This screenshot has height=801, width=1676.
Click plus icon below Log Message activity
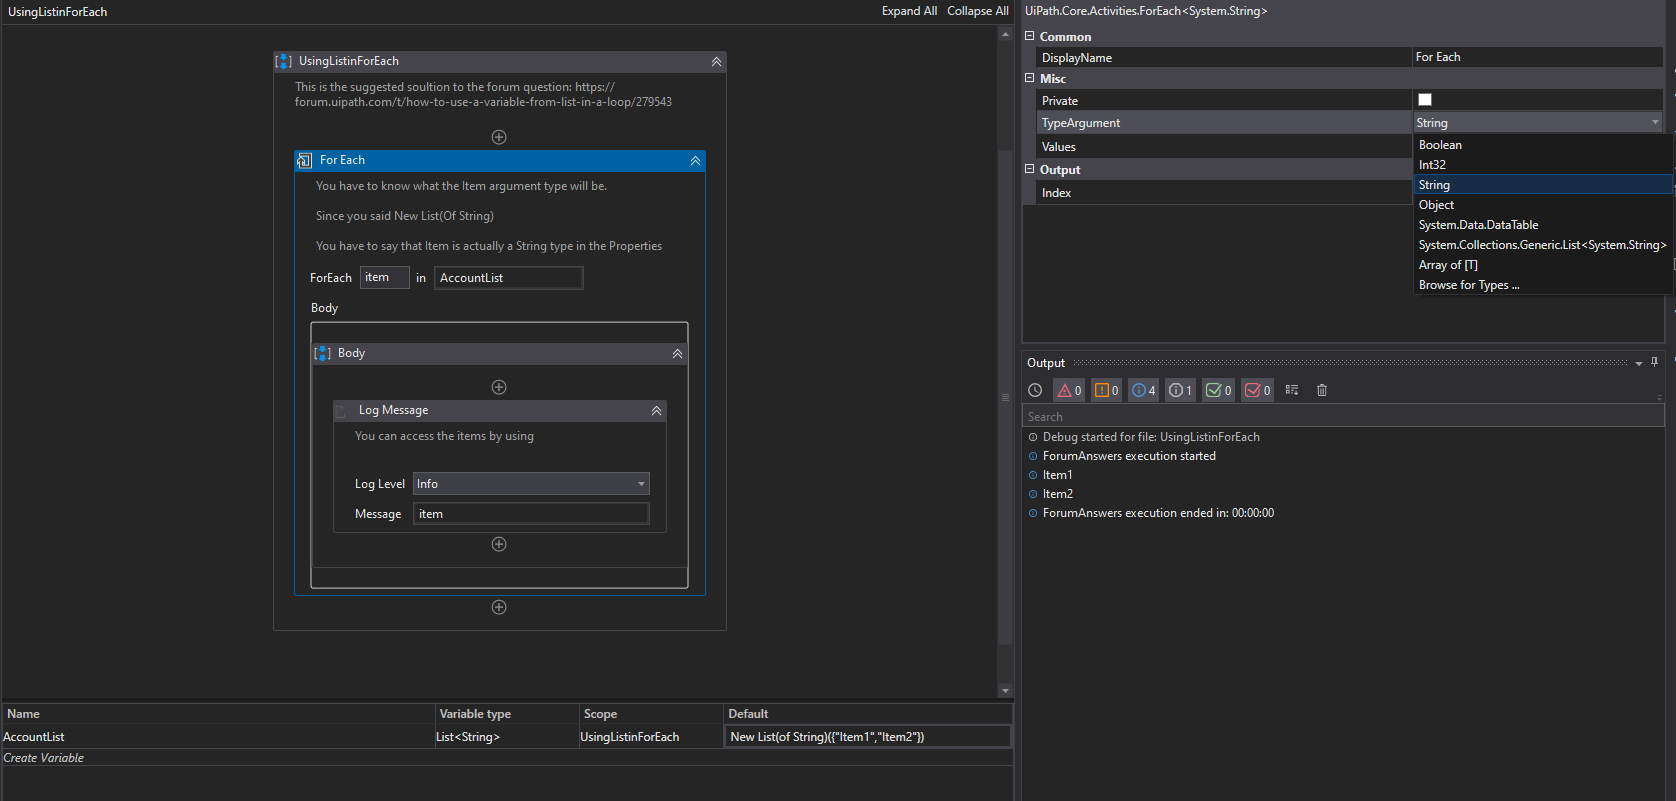click(x=499, y=544)
